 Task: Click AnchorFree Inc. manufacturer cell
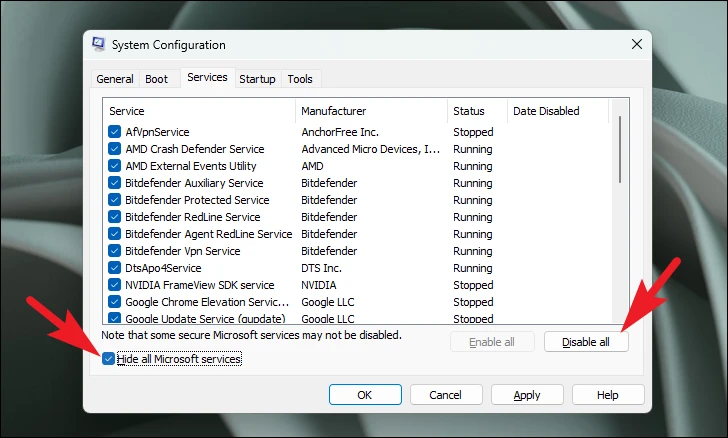[x=340, y=132]
